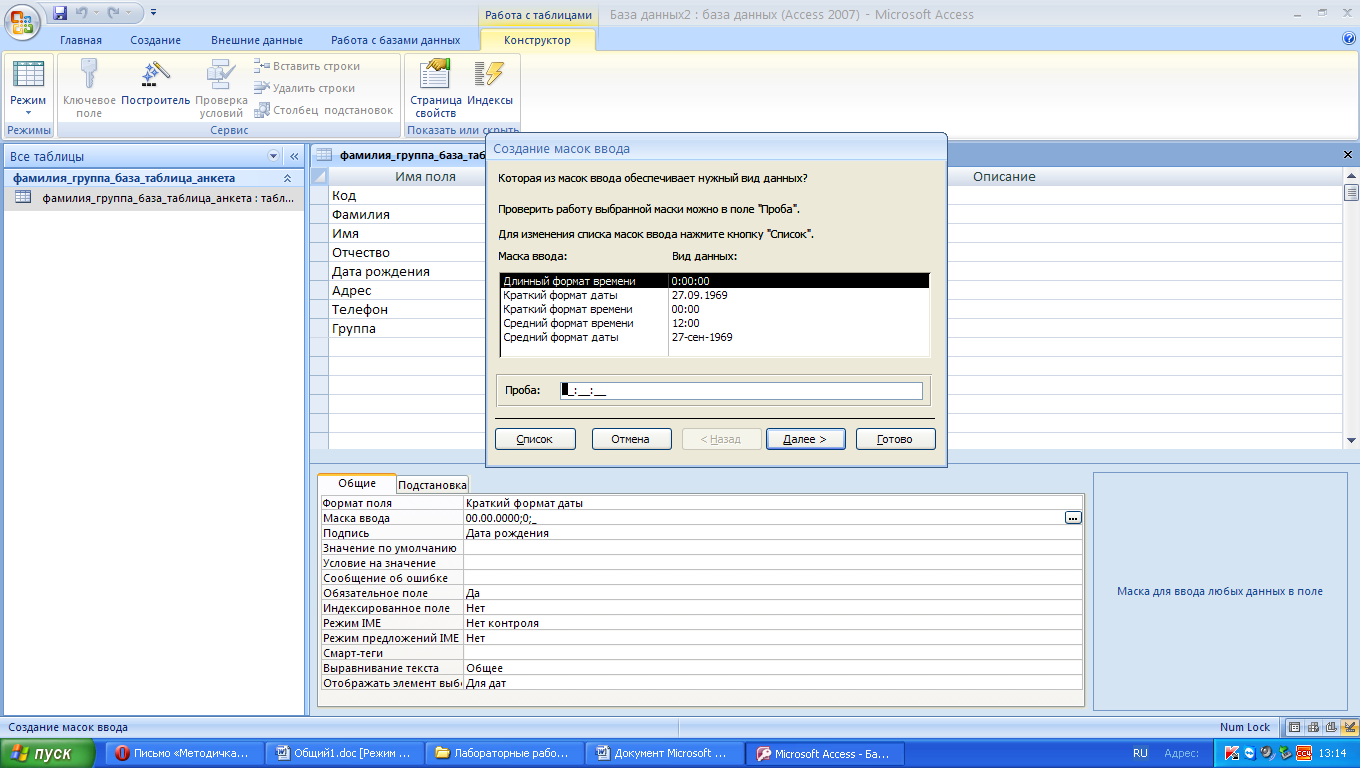
Task: Collapse the фамилия_группа_база_таблица_анкета group chevrons
Action: point(288,178)
